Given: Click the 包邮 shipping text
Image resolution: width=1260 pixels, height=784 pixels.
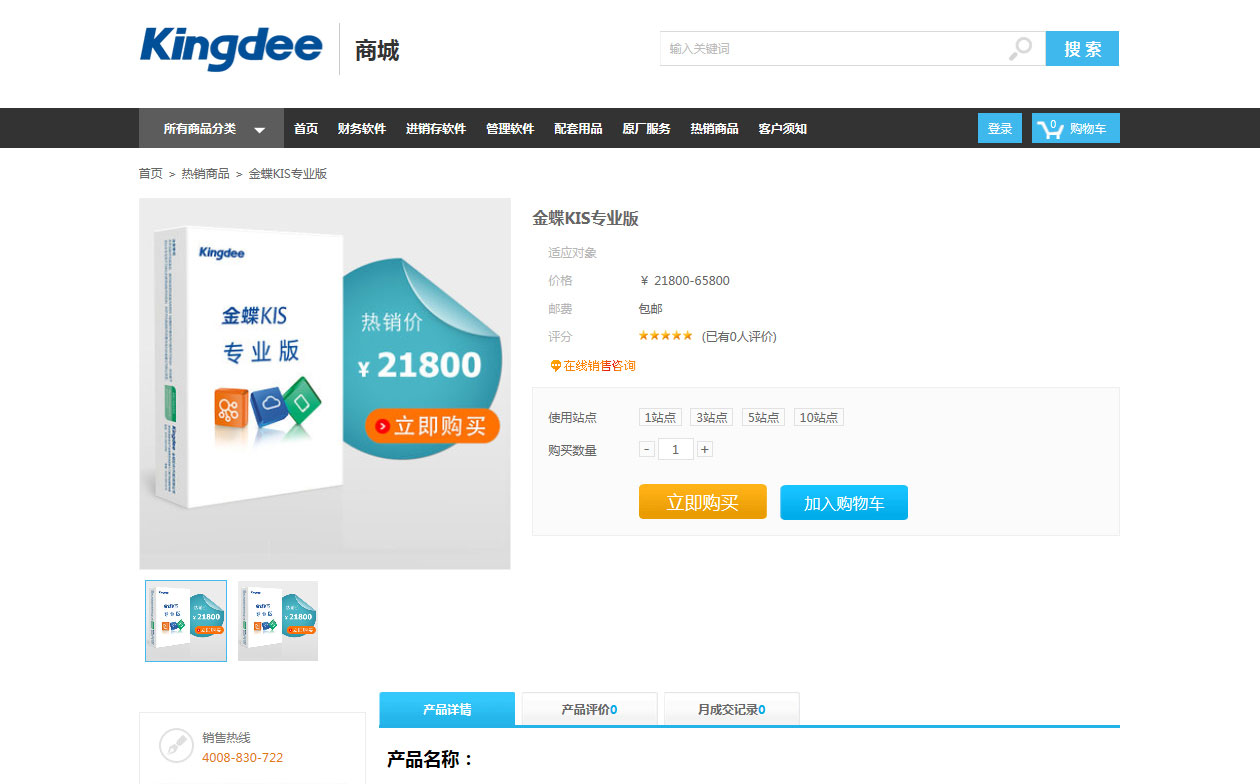Looking at the screenshot, I should tap(650, 309).
